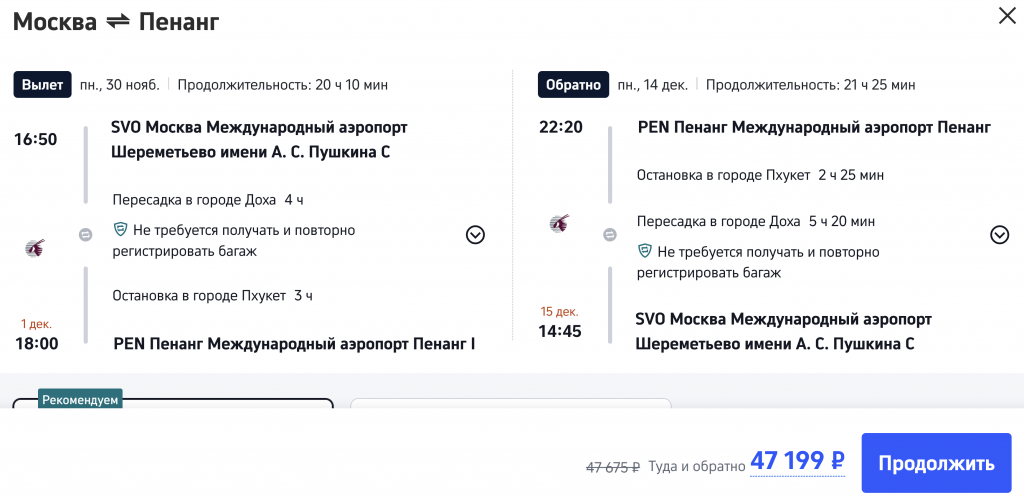Select the second fare option card
Screen dimensions: 1024x497
coord(510,404)
